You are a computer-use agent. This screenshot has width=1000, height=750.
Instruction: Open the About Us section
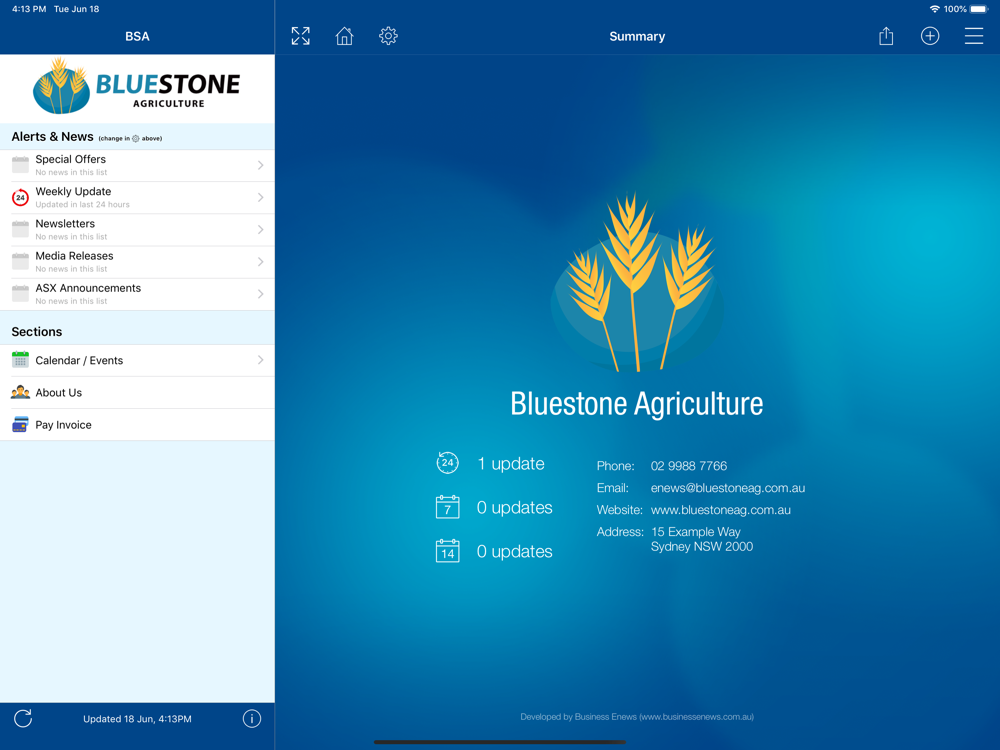point(137,392)
